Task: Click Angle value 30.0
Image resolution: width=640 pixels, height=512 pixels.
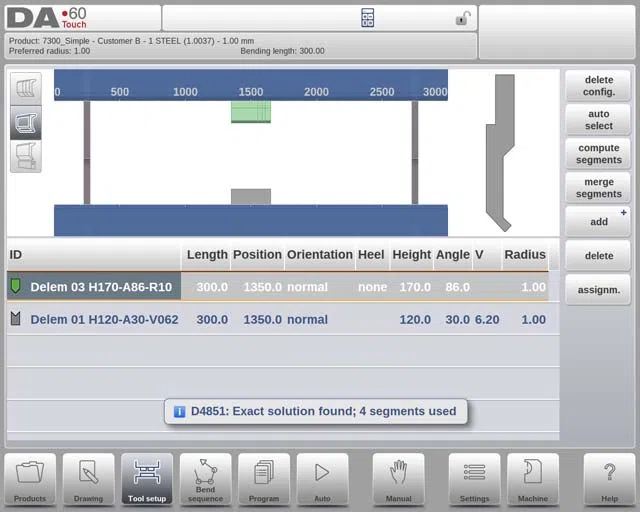Action: coord(458,319)
